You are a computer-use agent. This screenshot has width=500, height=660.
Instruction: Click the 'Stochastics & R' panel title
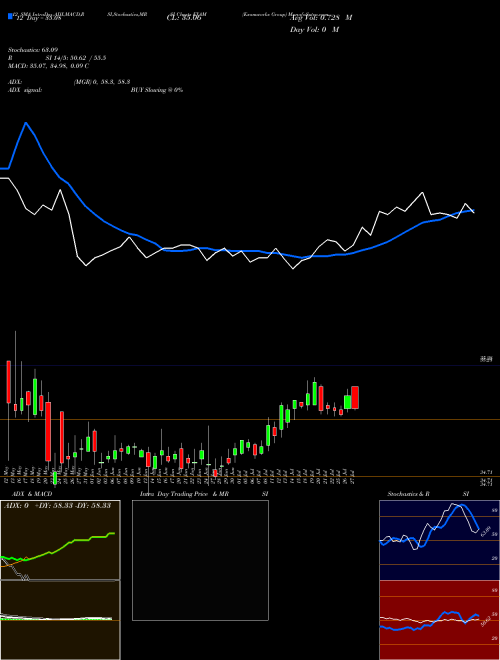[x=409, y=494]
